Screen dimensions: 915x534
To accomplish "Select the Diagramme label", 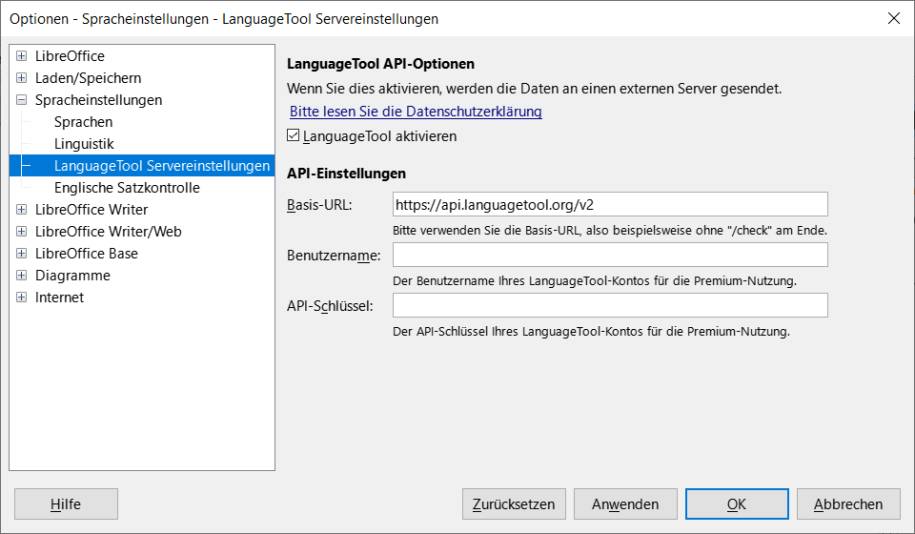I will tap(72, 275).
